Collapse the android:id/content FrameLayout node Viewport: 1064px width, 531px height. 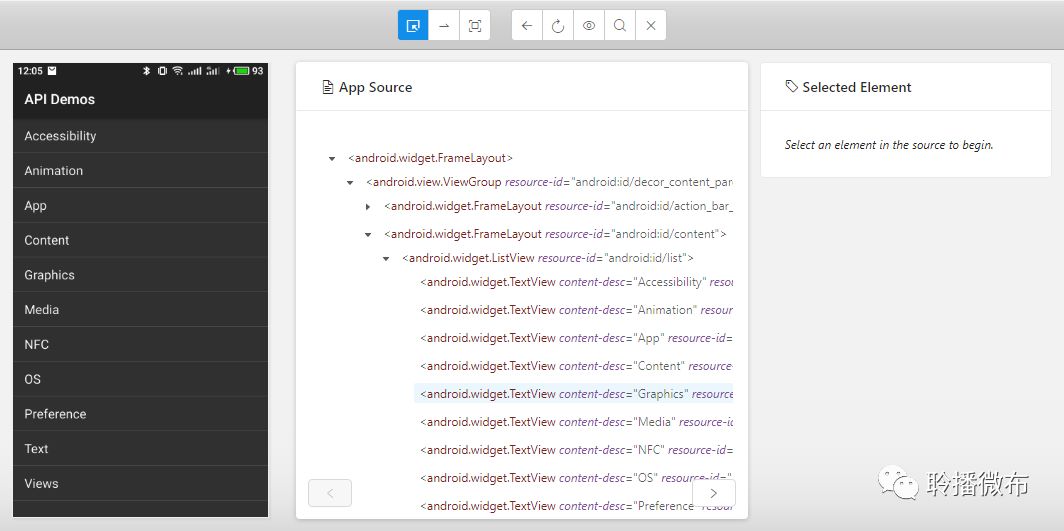[368, 235]
